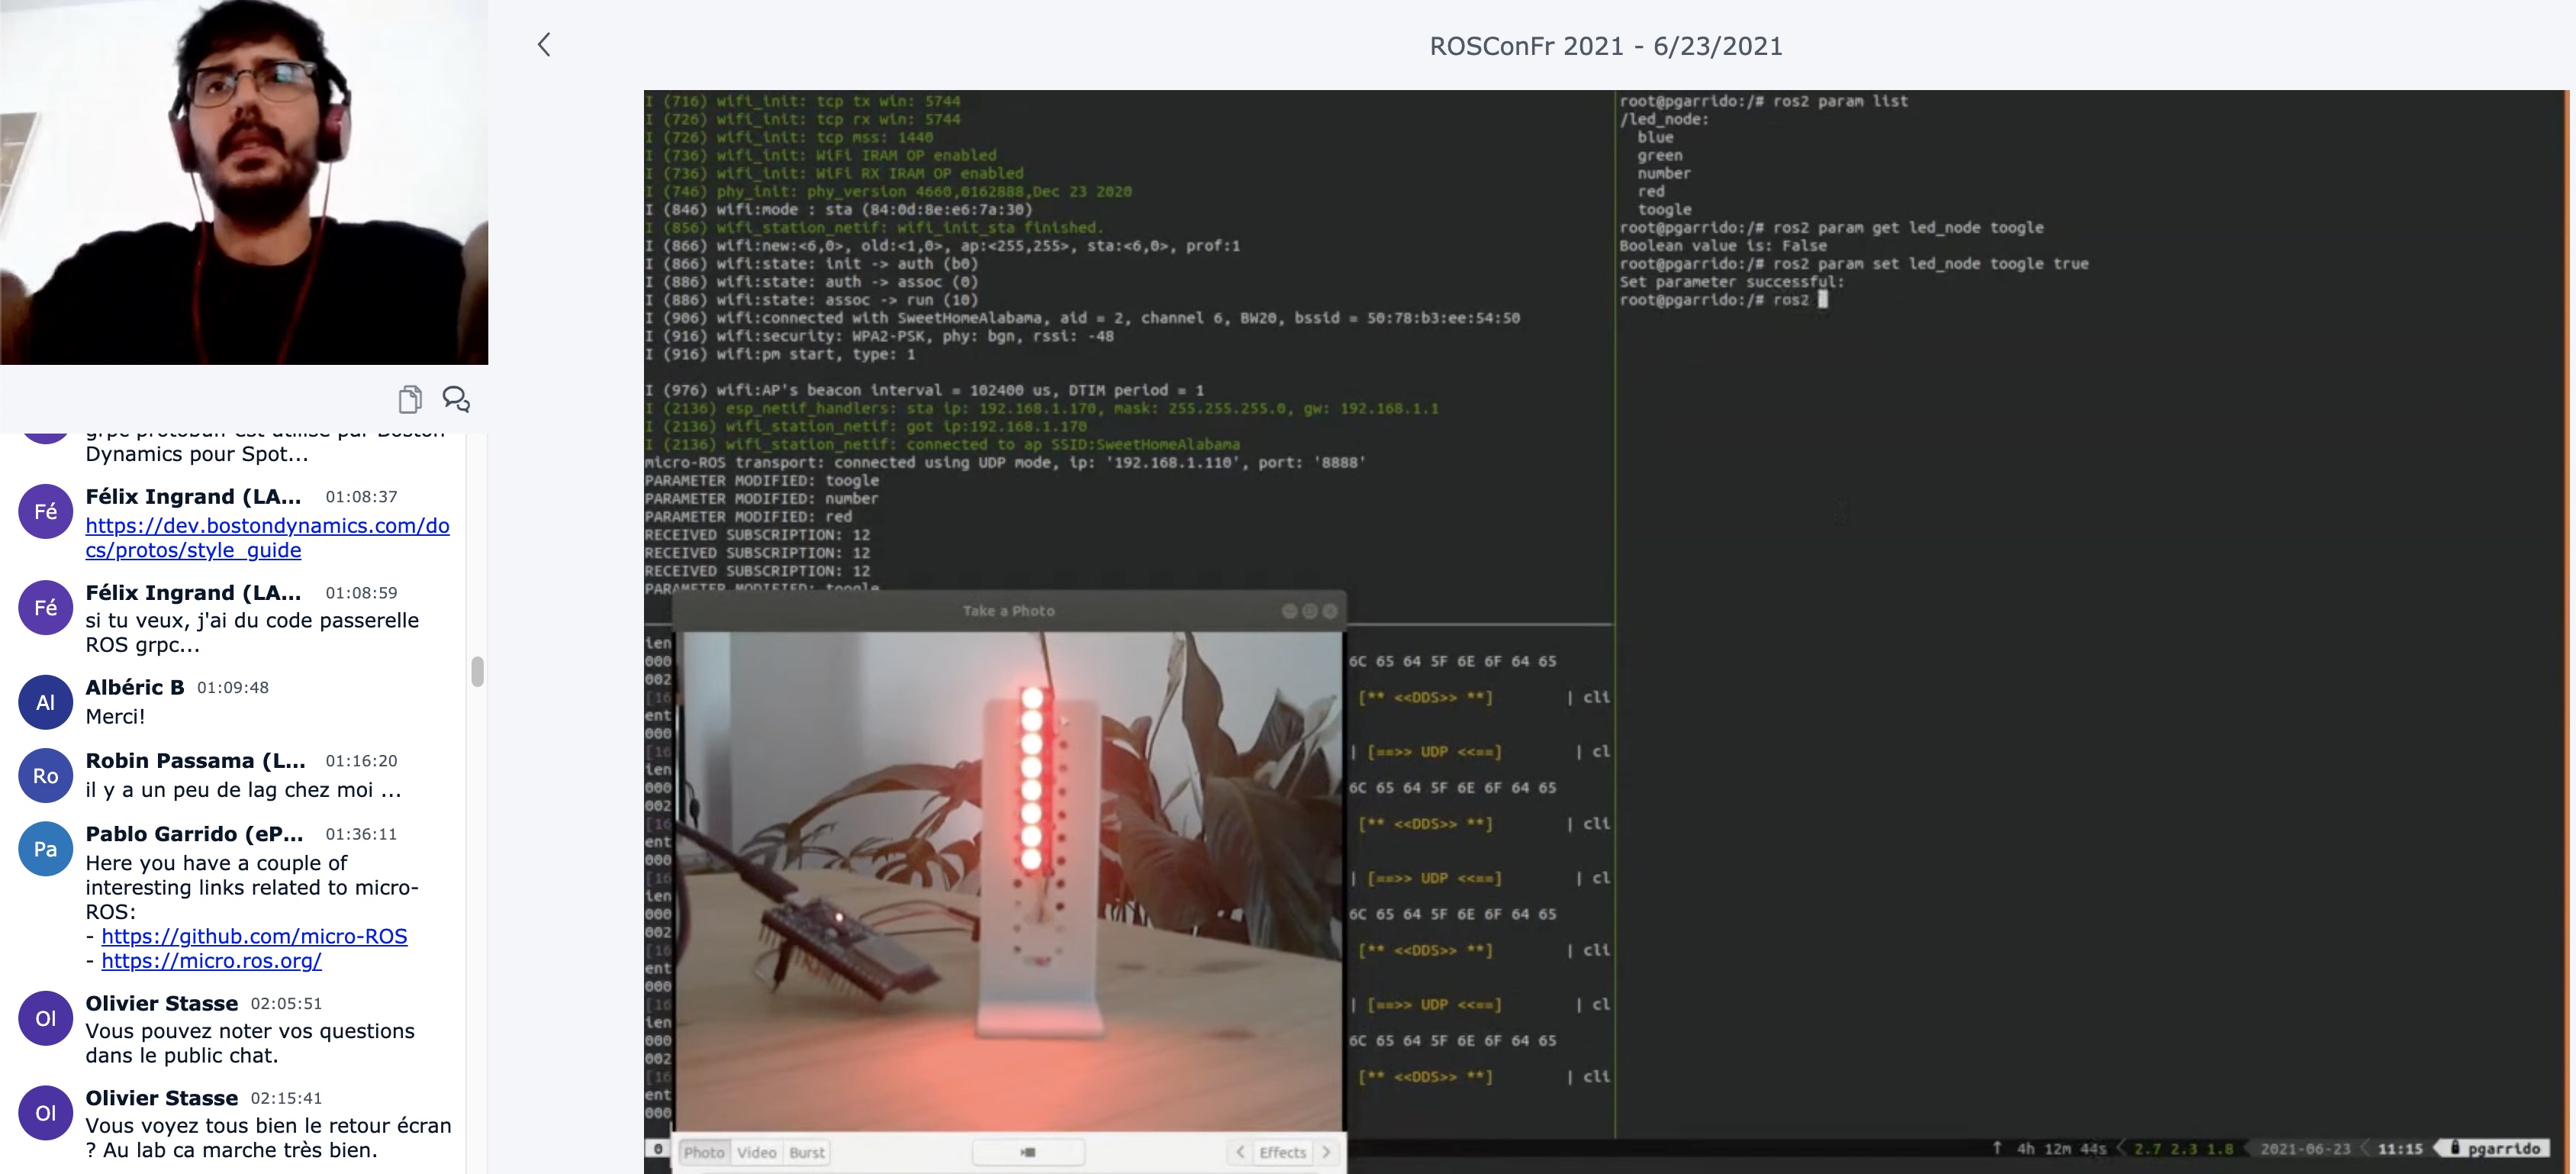
Task: Open the public chat bubbles icon
Action: 456,399
